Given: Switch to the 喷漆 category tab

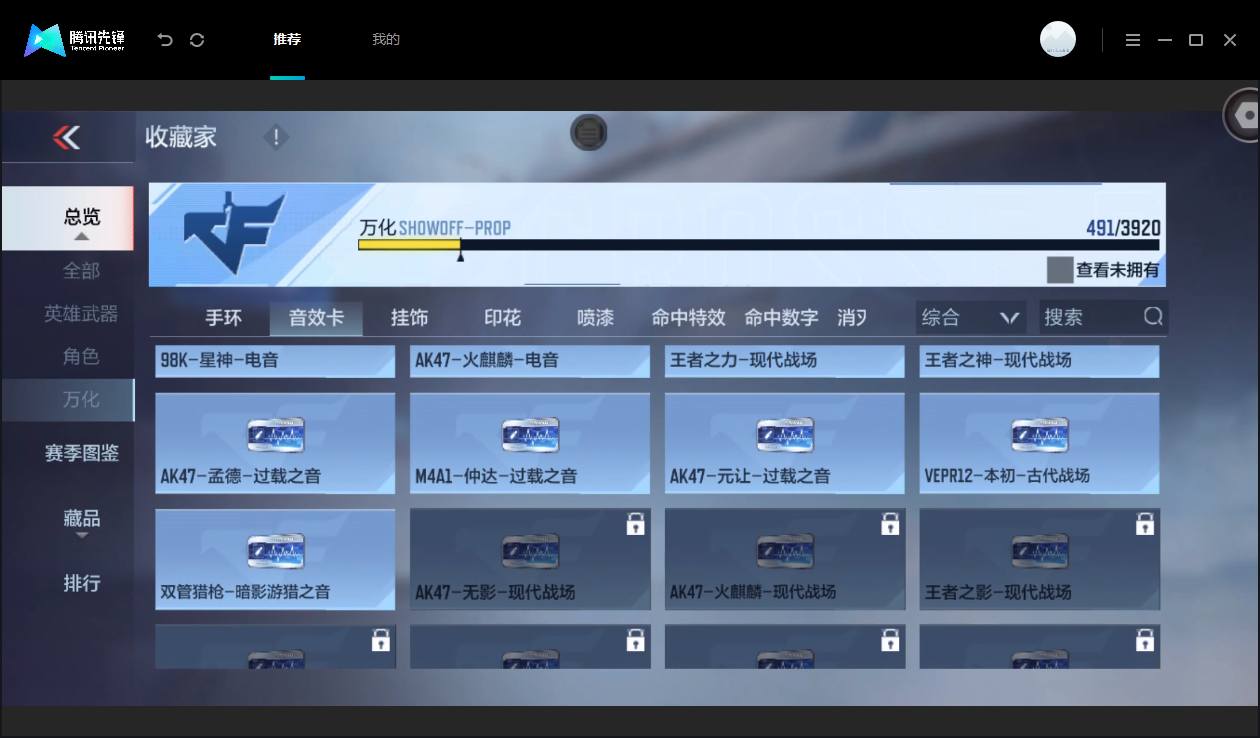Looking at the screenshot, I should coord(595,318).
